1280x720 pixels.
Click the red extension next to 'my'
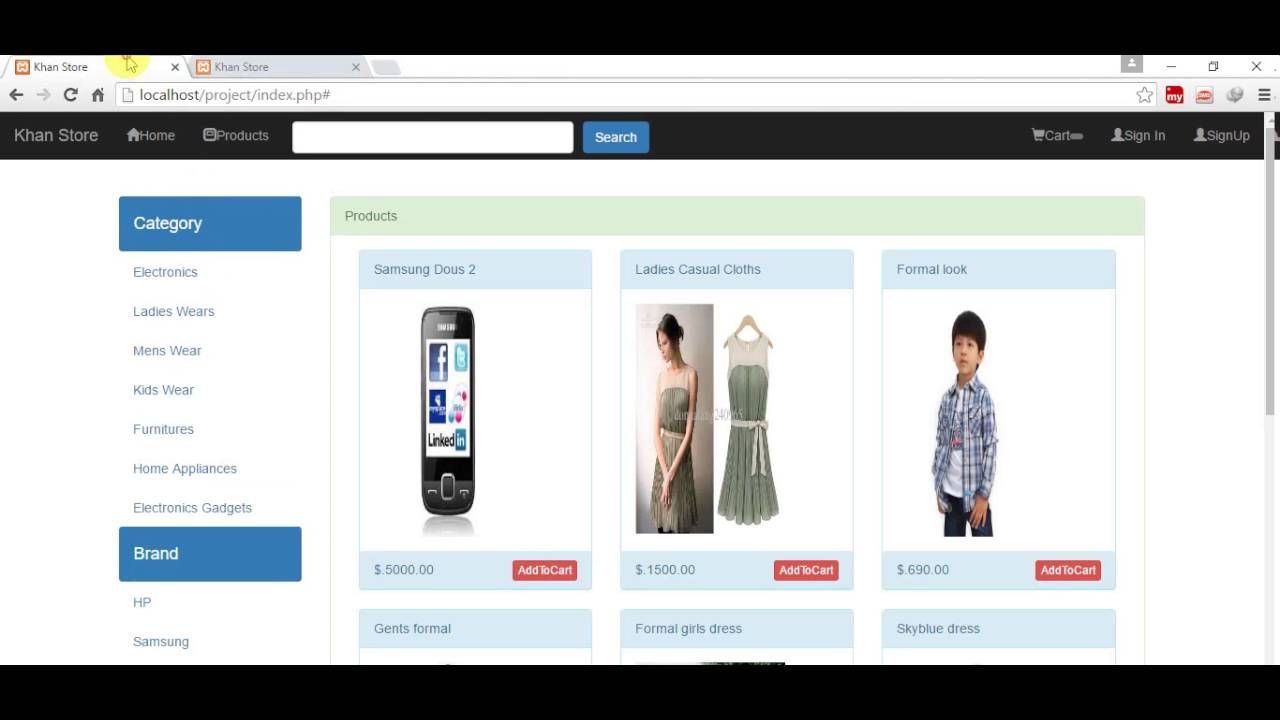pyautogui.click(x=1205, y=95)
